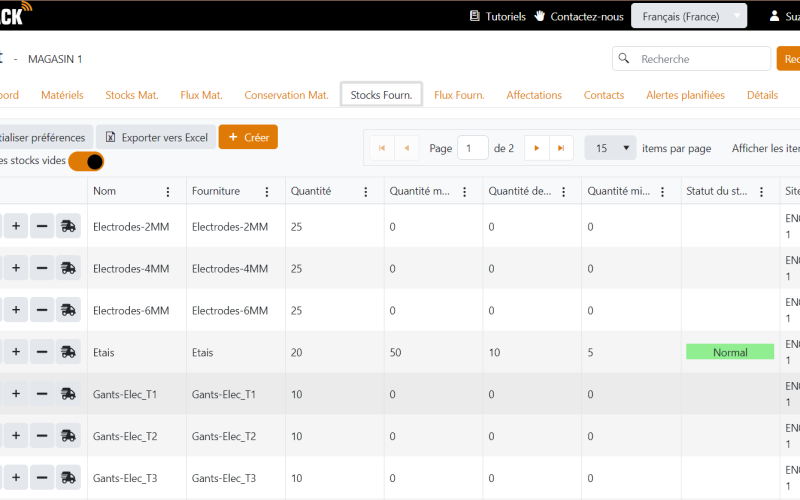
Task: Sort by Quantité column header
Action: pyautogui.click(x=311, y=191)
